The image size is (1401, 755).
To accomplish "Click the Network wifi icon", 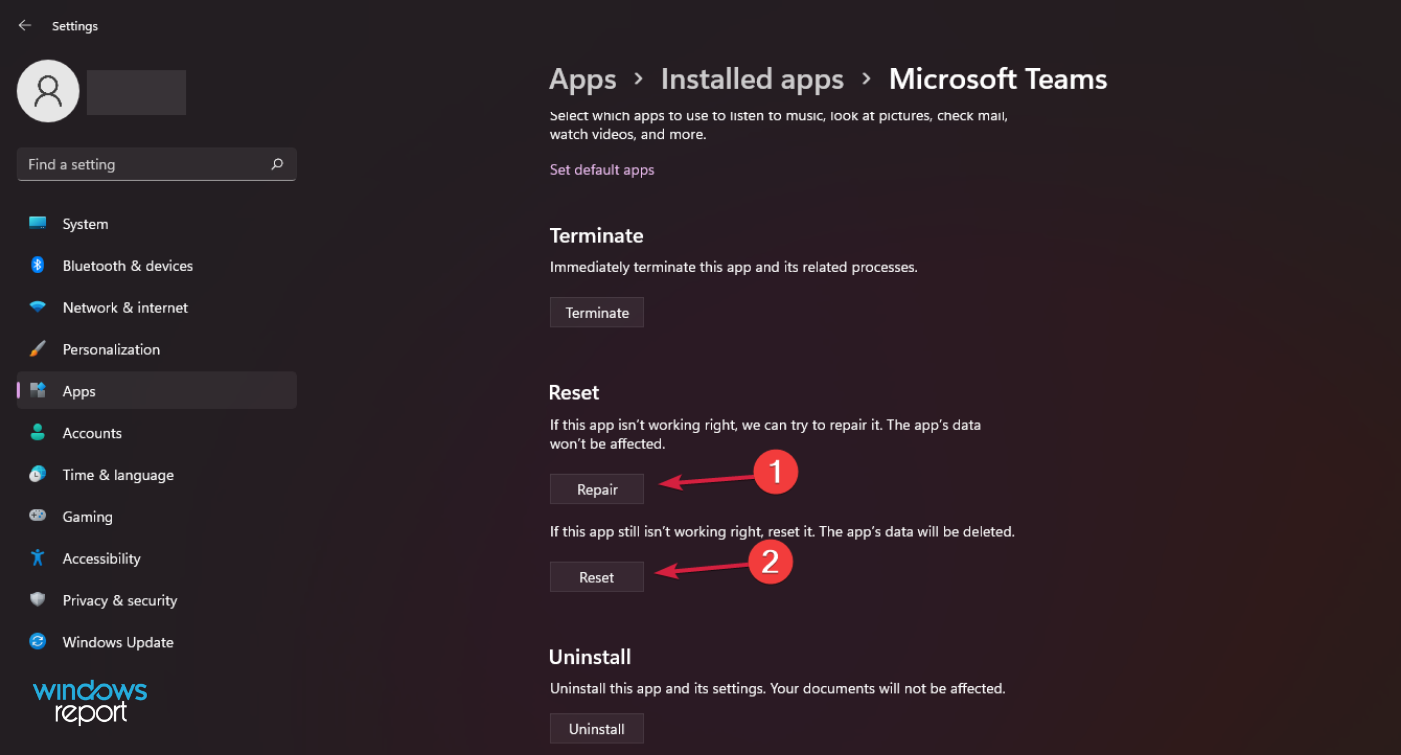I will (x=38, y=307).
